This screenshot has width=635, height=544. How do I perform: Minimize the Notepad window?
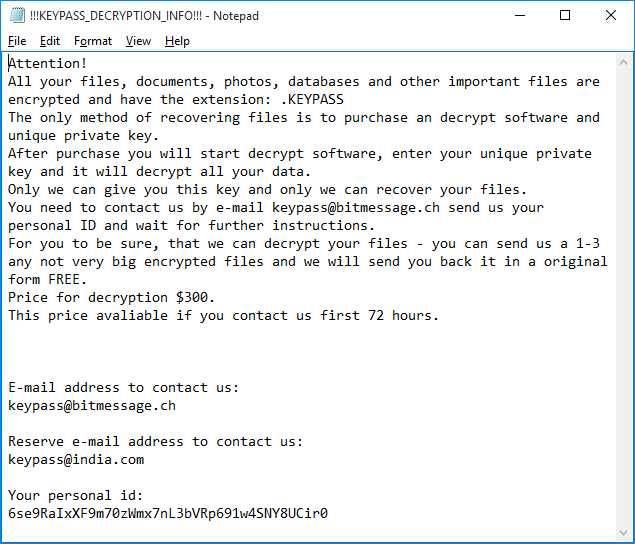coord(519,16)
